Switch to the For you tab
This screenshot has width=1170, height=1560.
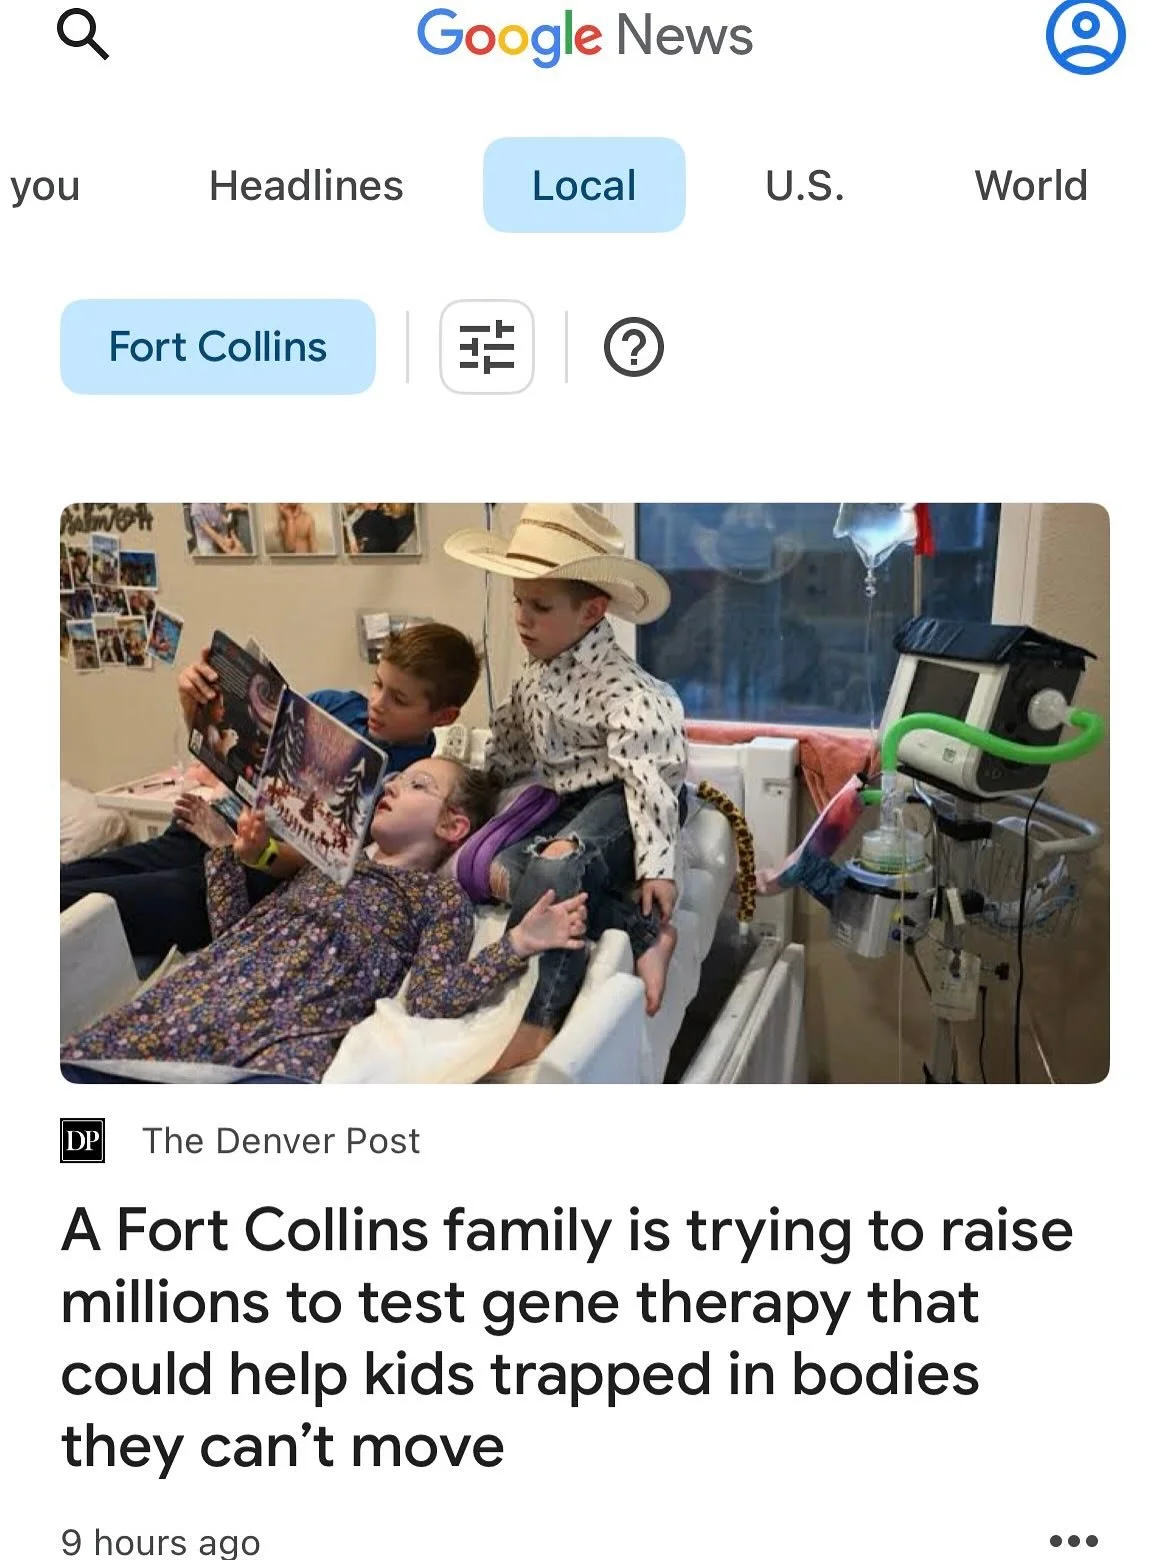click(x=44, y=187)
